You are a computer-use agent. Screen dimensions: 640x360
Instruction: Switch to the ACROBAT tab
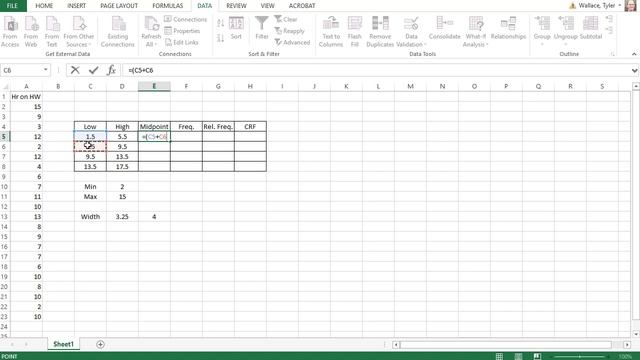[302, 6]
